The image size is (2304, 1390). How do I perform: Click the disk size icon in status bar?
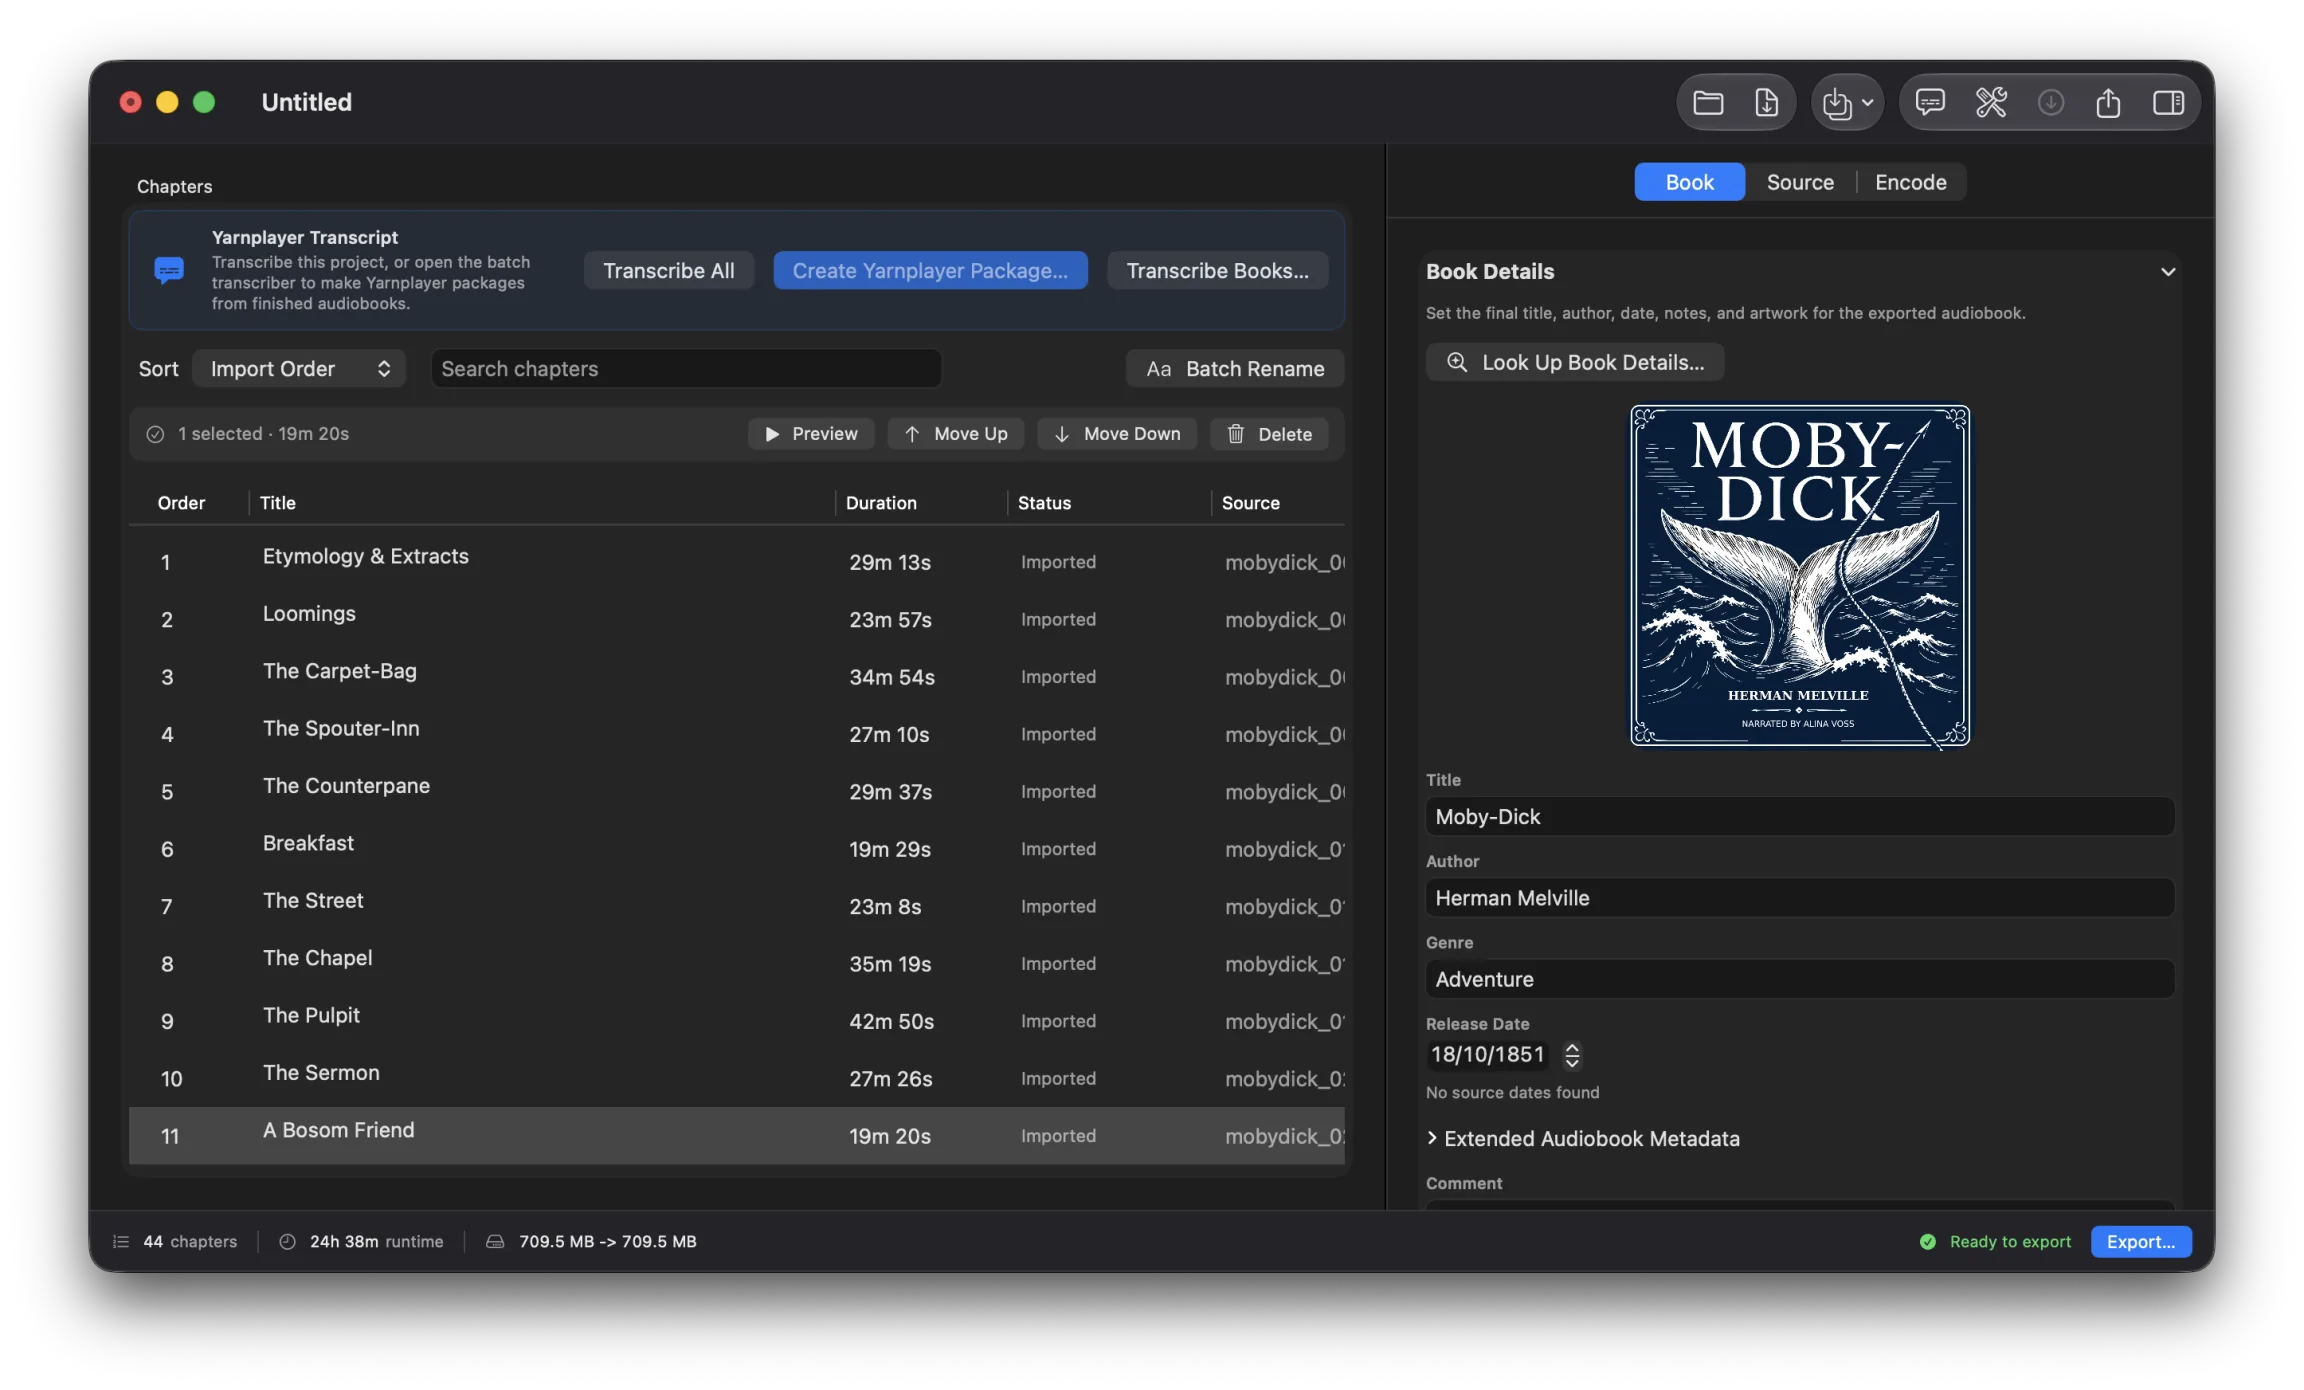tap(495, 1241)
